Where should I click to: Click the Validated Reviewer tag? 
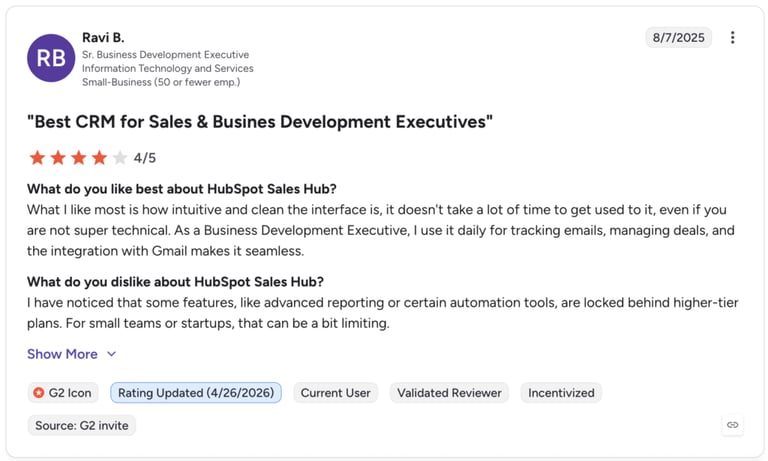[x=449, y=393]
